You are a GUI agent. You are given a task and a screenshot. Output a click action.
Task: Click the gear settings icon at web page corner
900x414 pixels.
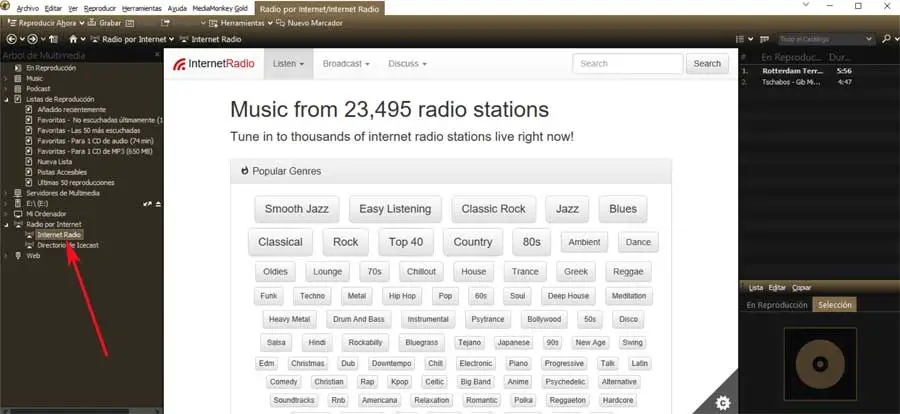tap(722, 403)
